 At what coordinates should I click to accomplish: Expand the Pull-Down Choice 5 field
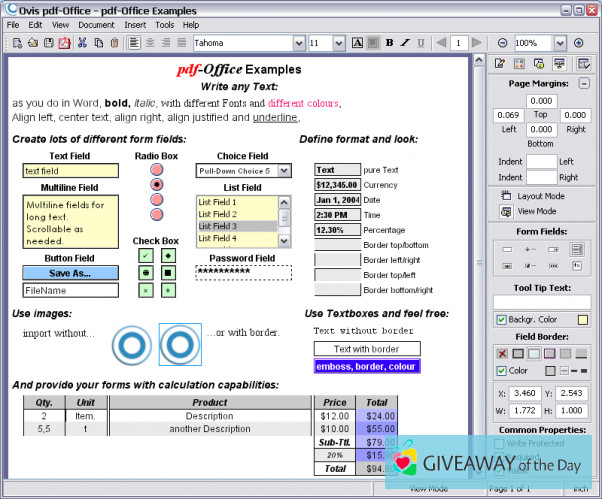[284, 171]
